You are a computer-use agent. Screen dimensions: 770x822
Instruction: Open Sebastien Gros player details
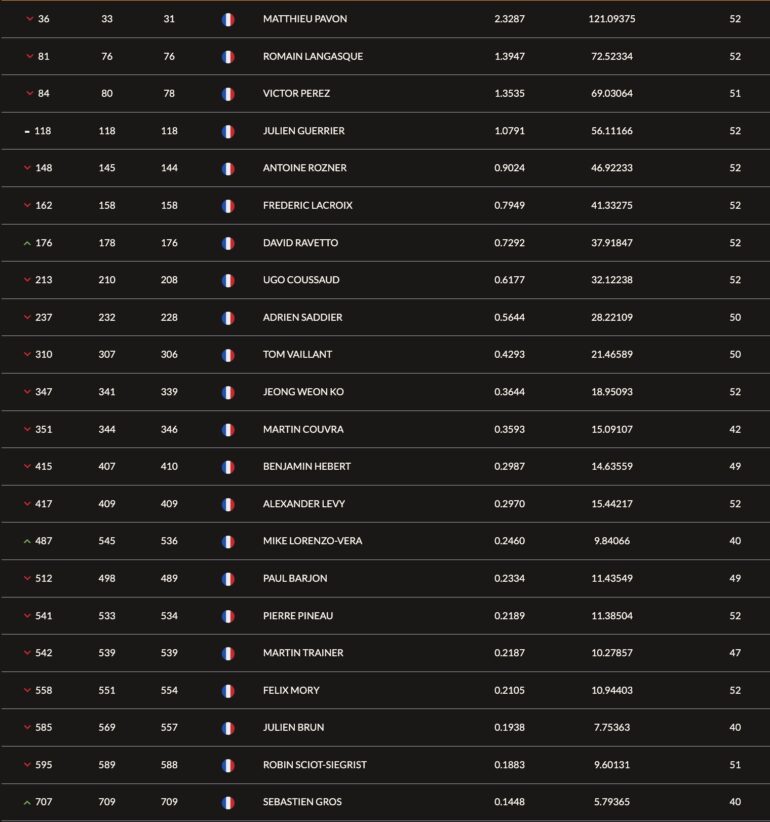302,802
